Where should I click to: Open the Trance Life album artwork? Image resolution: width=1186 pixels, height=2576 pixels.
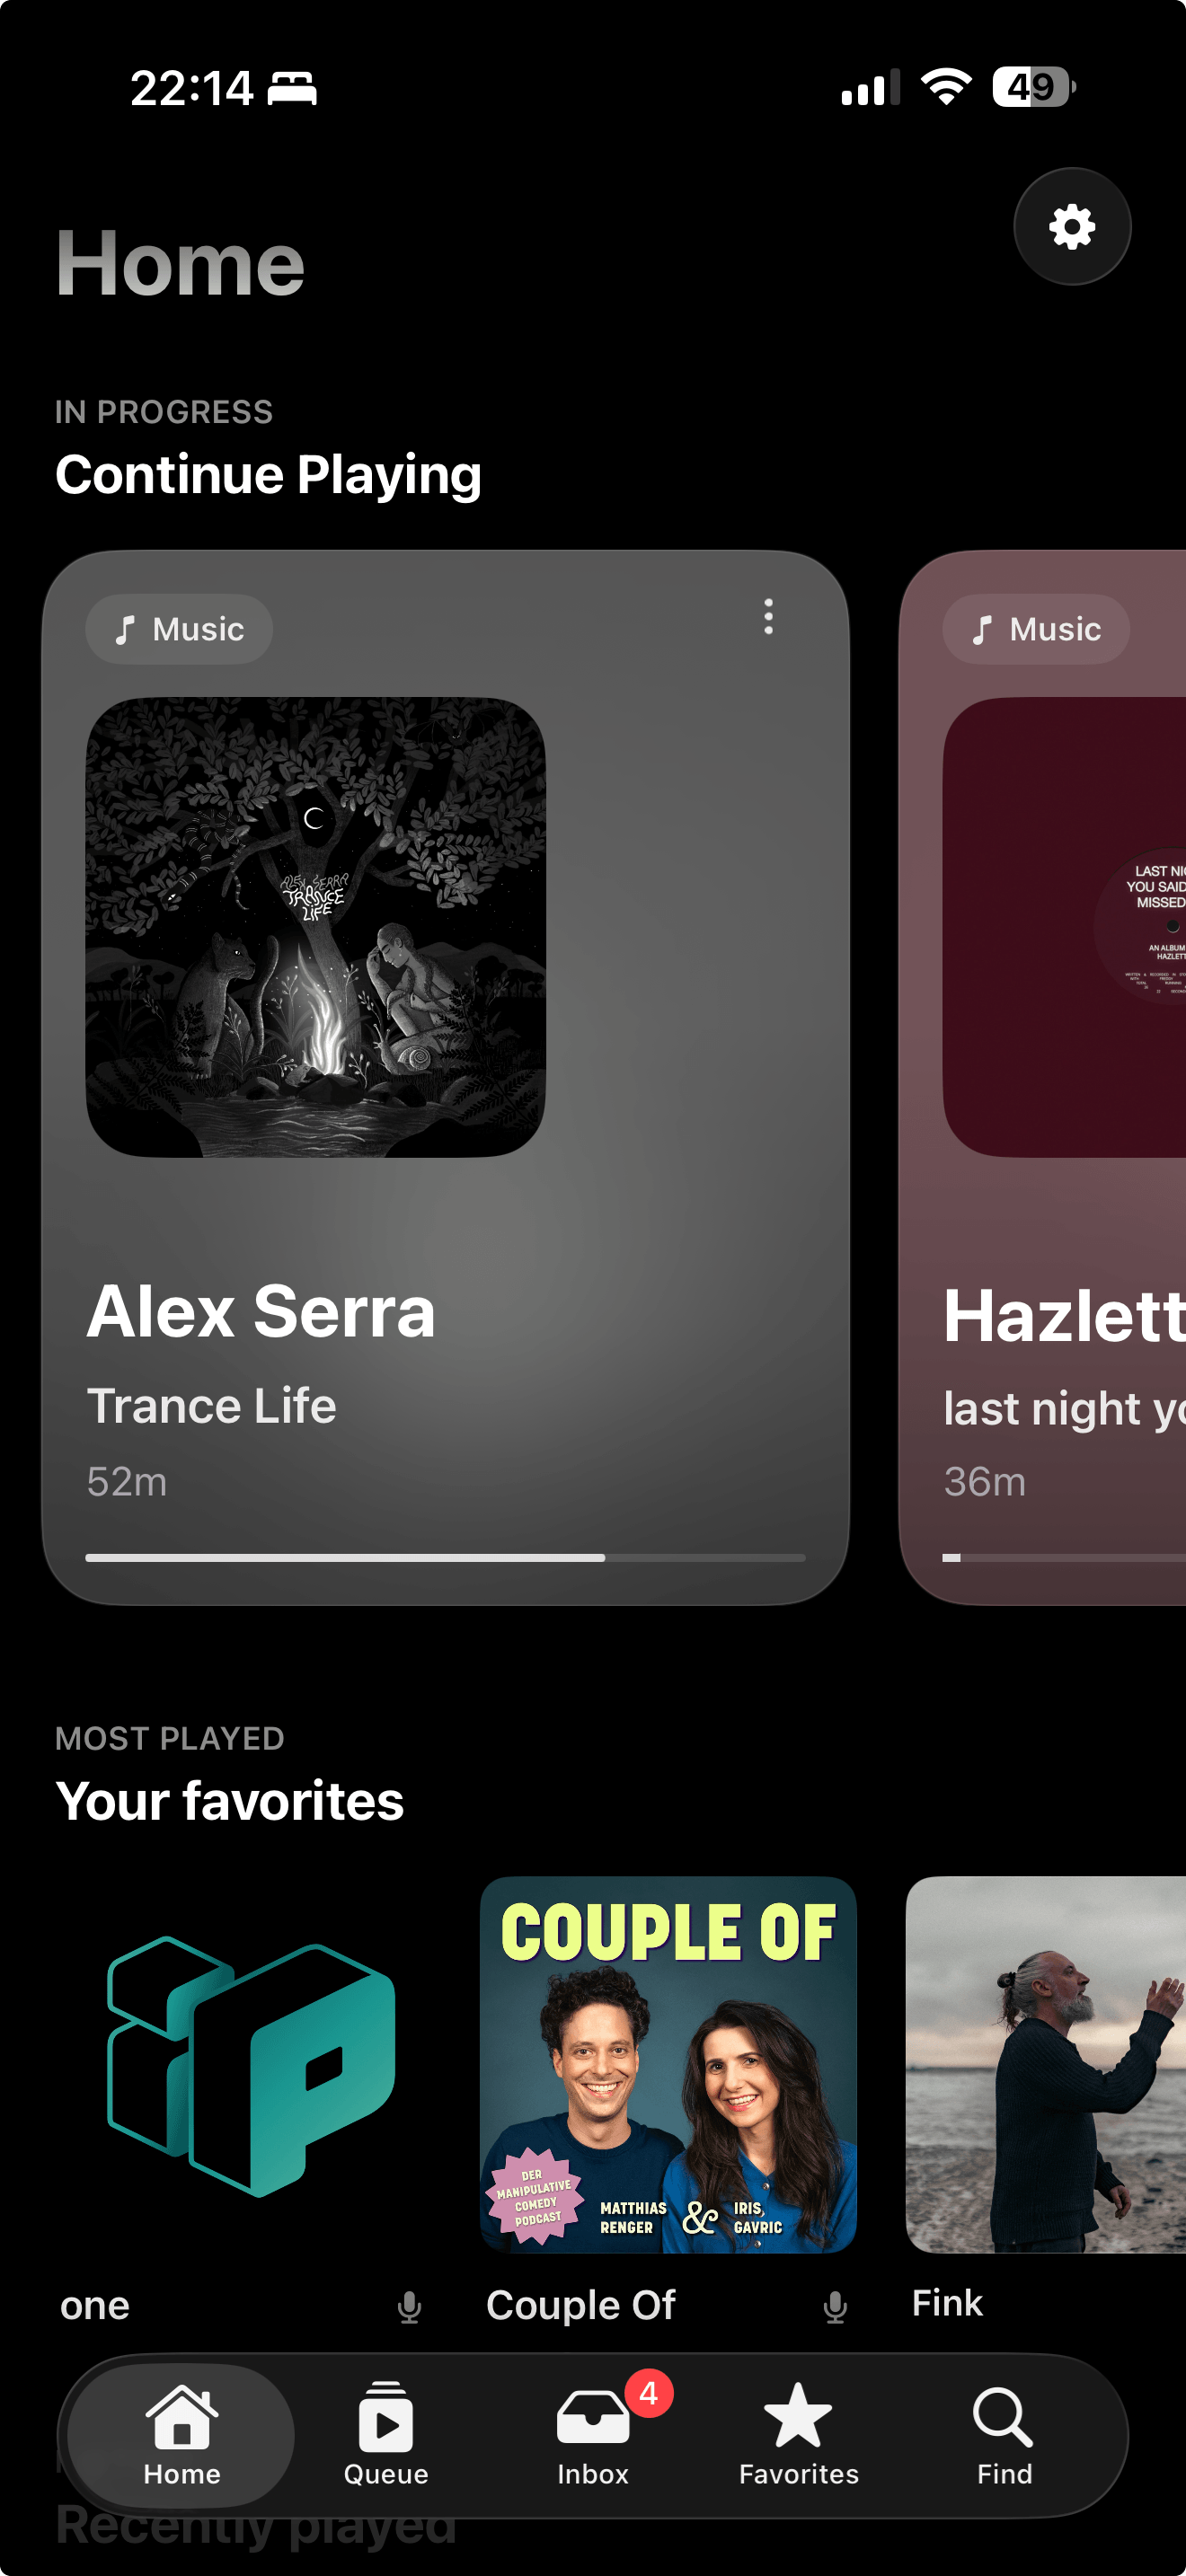click(316, 927)
